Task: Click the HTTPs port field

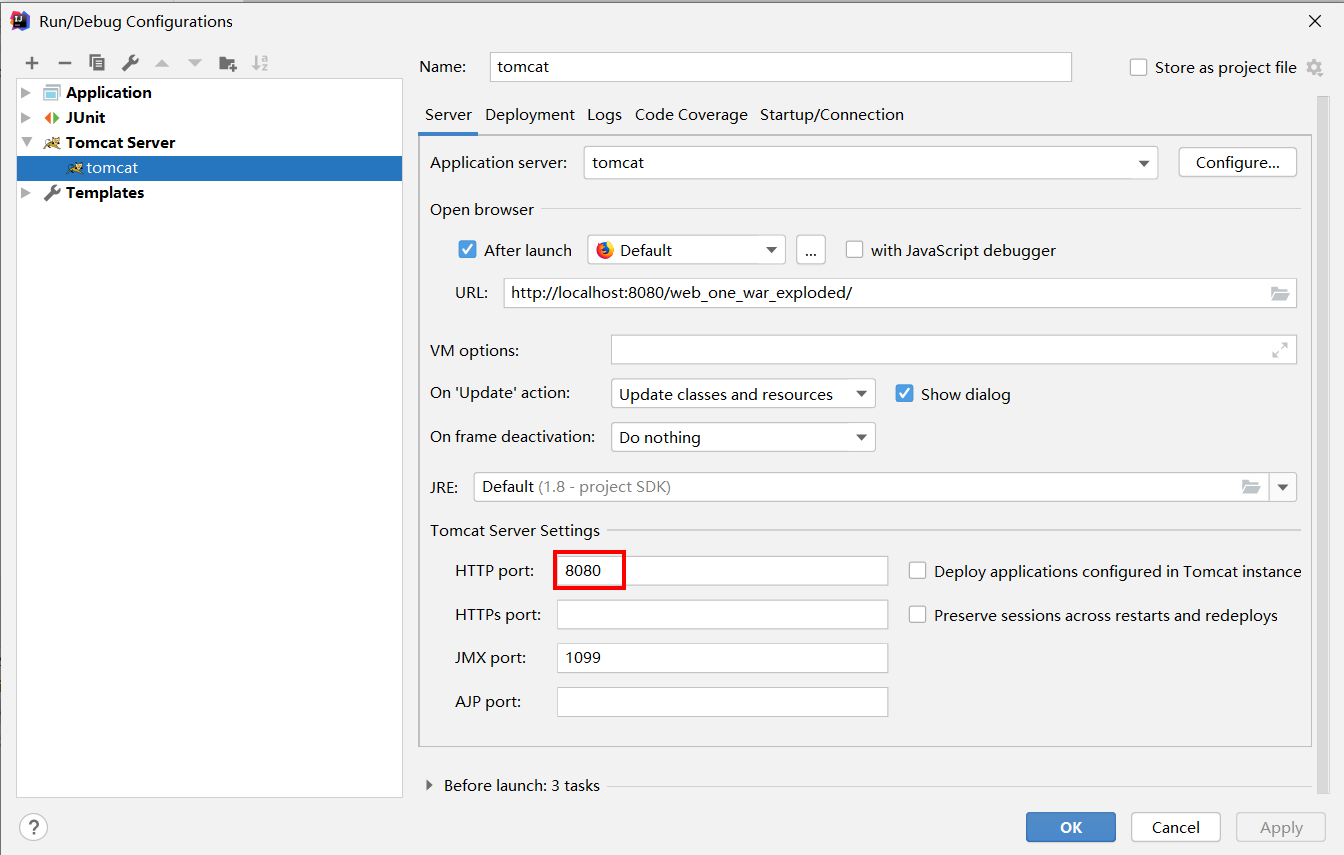Action: tap(722, 615)
